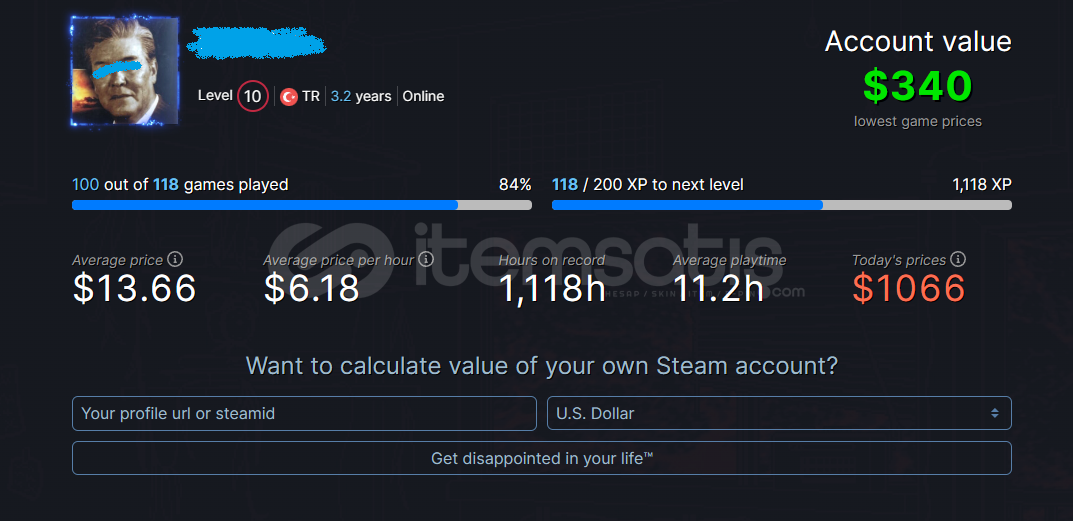Click the info icon beside Average price
Viewport: 1073px width, 521px height.
(x=176, y=259)
